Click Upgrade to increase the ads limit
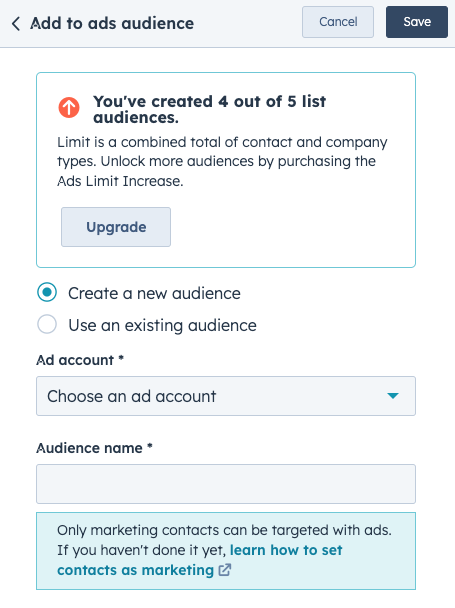 116,227
